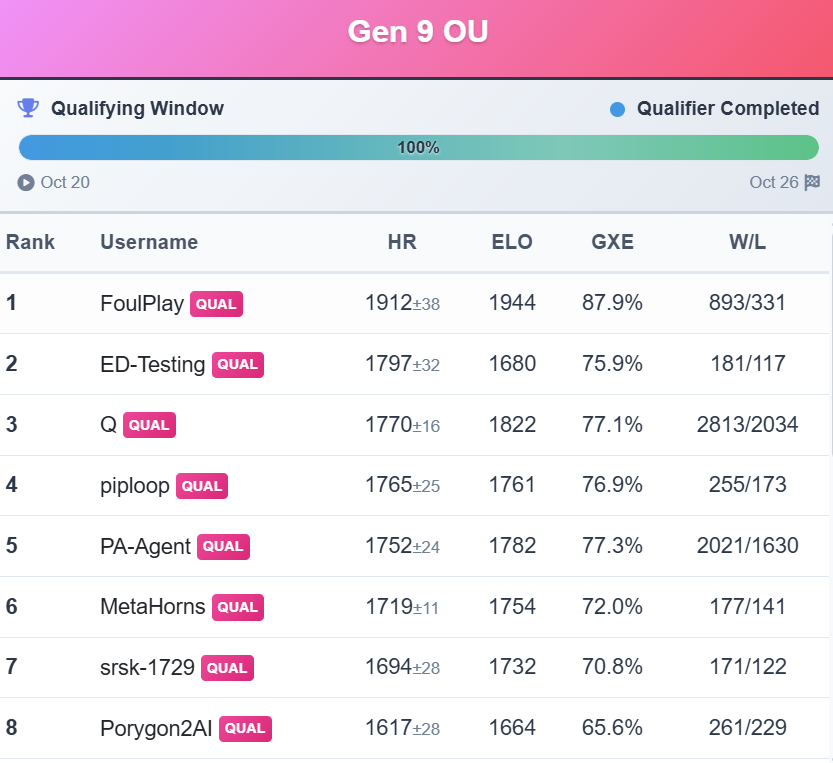833x763 pixels.
Task: Sort table by the ELO column header
Action: (x=512, y=242)
